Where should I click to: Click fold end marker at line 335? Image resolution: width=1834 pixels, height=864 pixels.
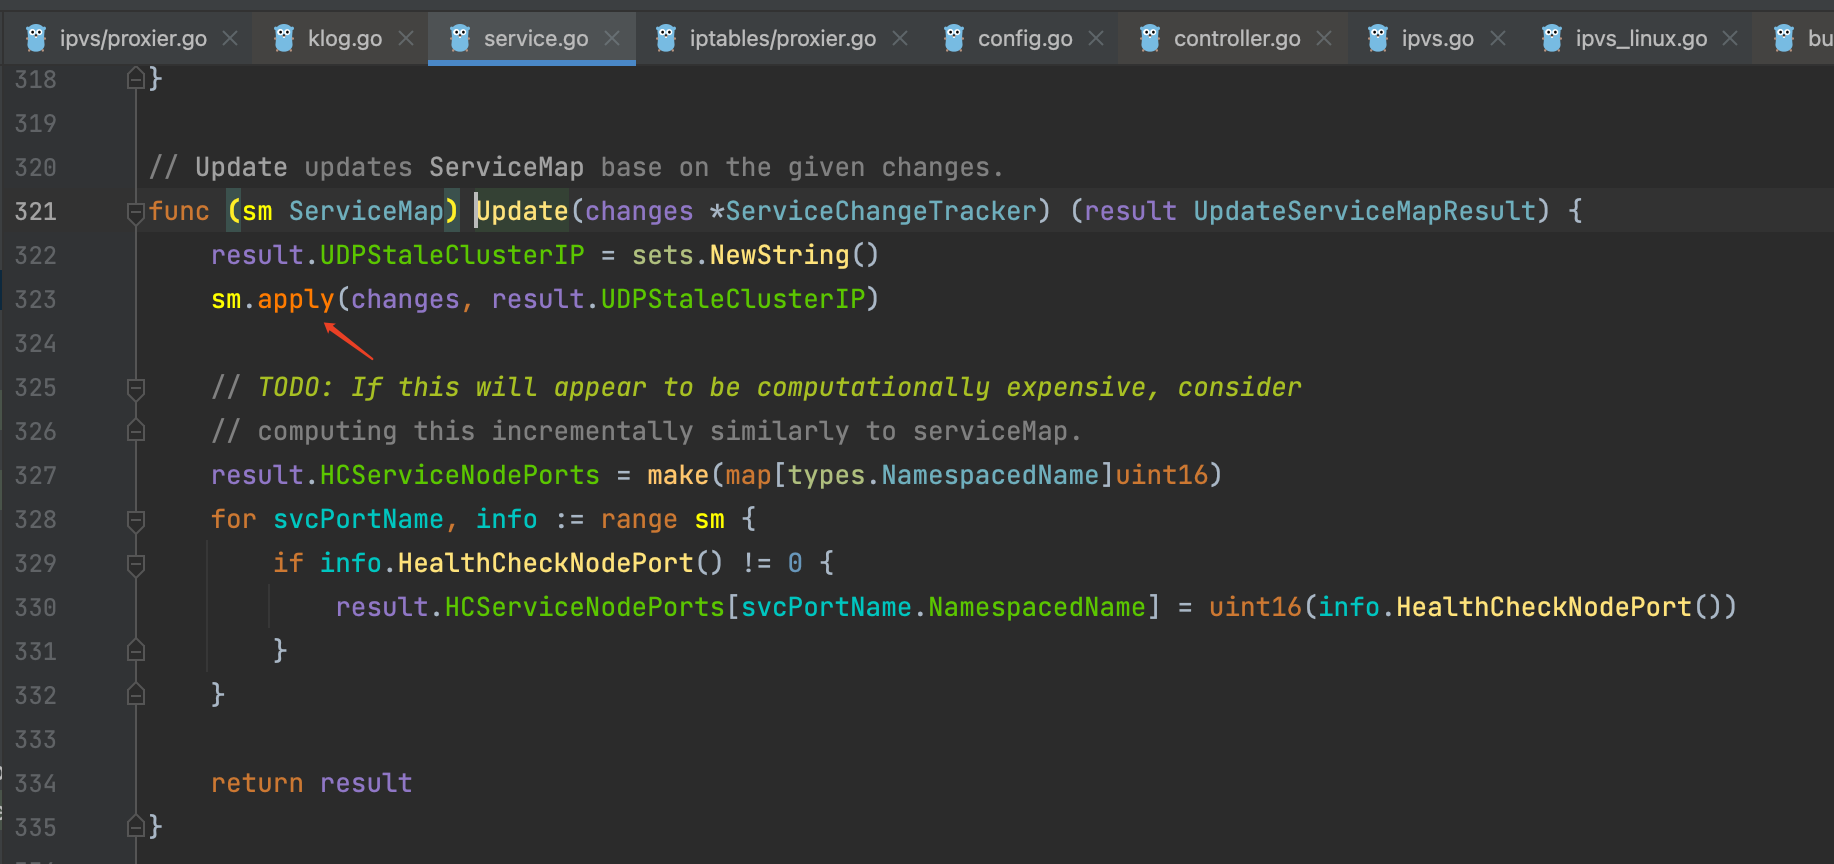click(x=136, y=826)
